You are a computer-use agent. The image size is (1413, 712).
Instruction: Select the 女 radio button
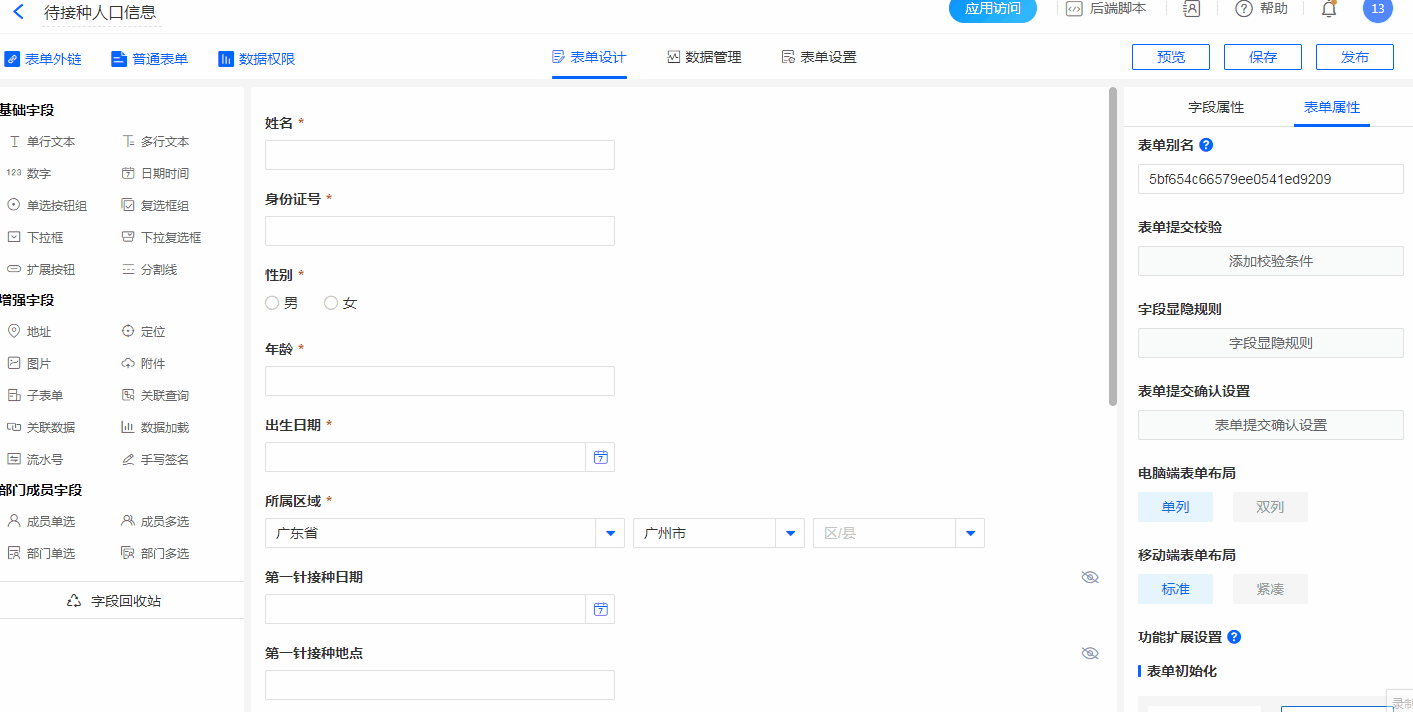point(331,303)
